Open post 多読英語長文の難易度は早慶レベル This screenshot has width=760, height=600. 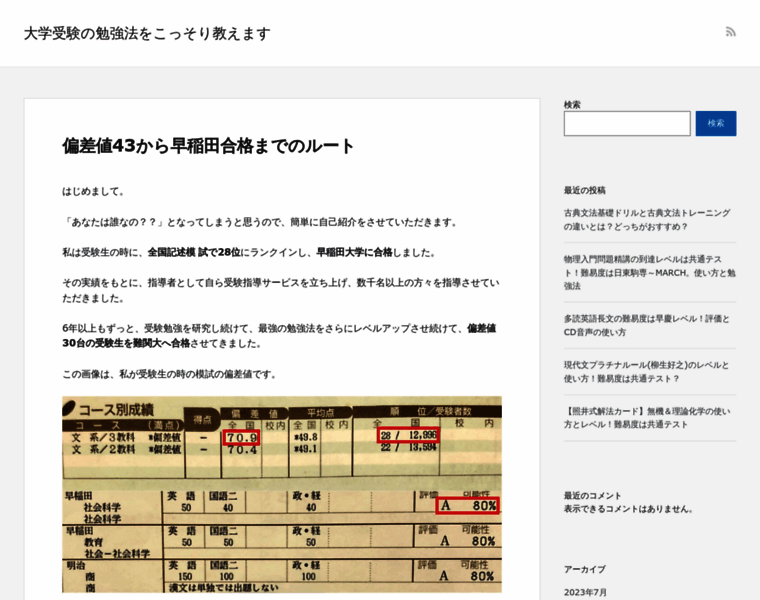click(647, 326)
